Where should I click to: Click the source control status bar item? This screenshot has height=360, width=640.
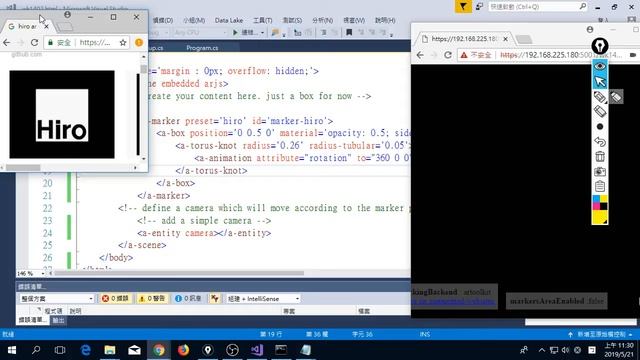601,334
